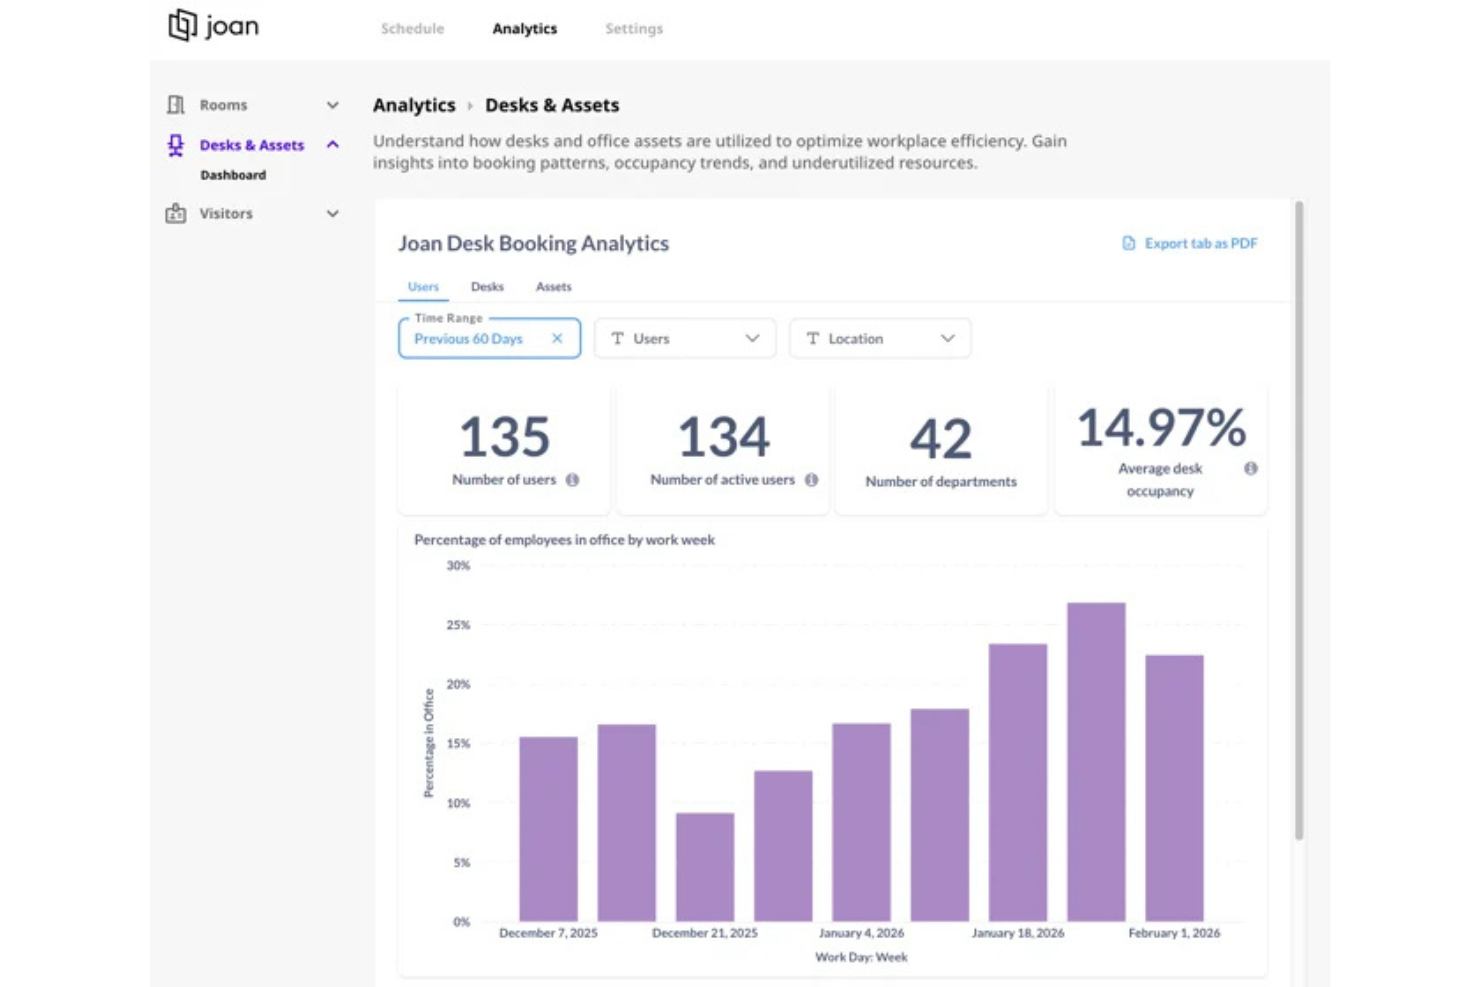Click the tallest bar in the chart
Image resolution: width=1480 pixels, height=987 pixels.
1096,762
